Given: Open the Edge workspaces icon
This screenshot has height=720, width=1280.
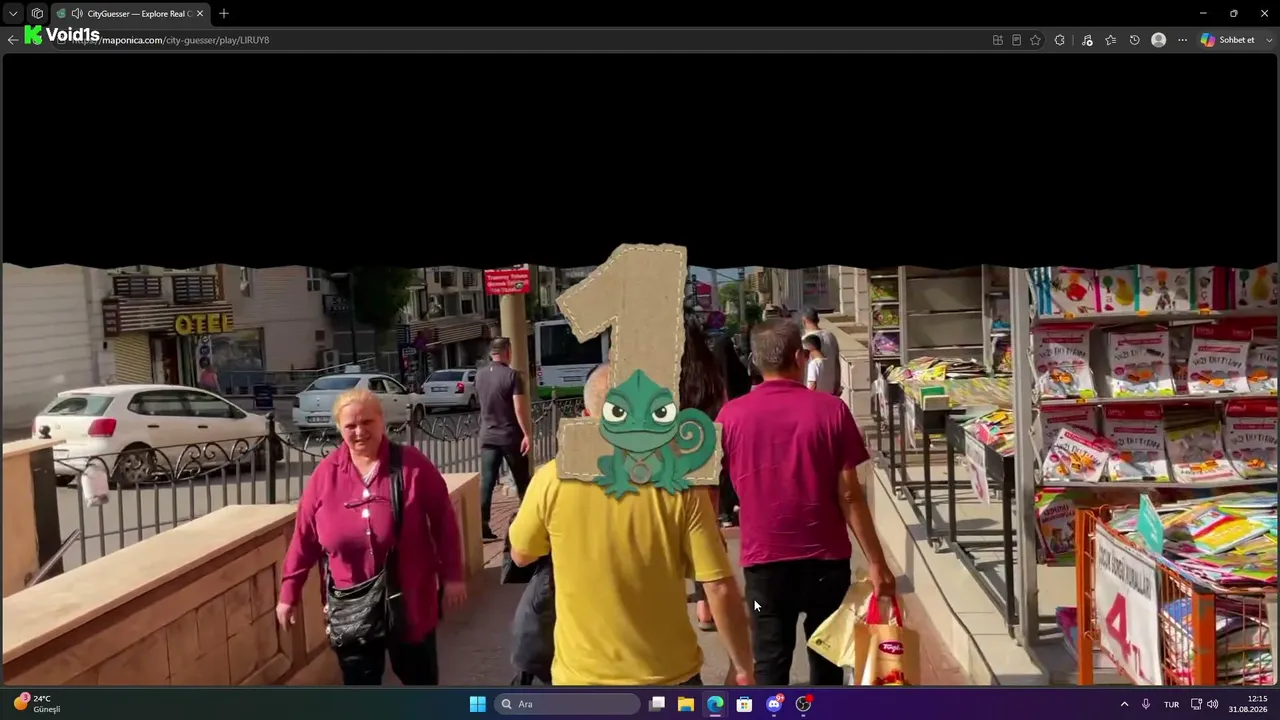Looking at the screenshot, I should [x=37, y=13].
